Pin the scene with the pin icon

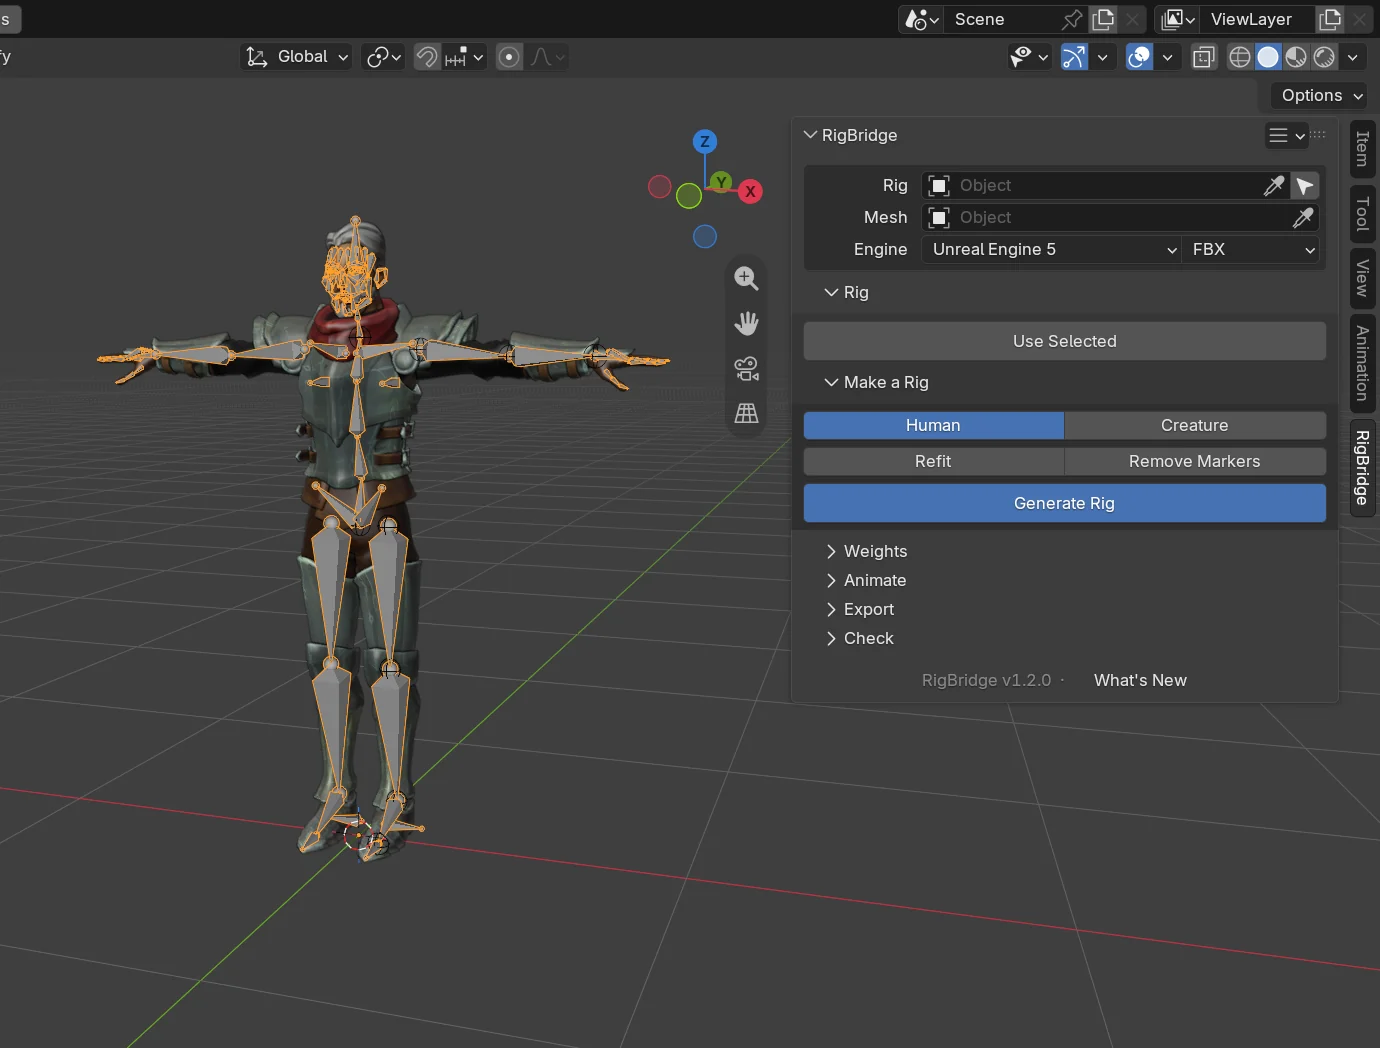[1072, 19]
